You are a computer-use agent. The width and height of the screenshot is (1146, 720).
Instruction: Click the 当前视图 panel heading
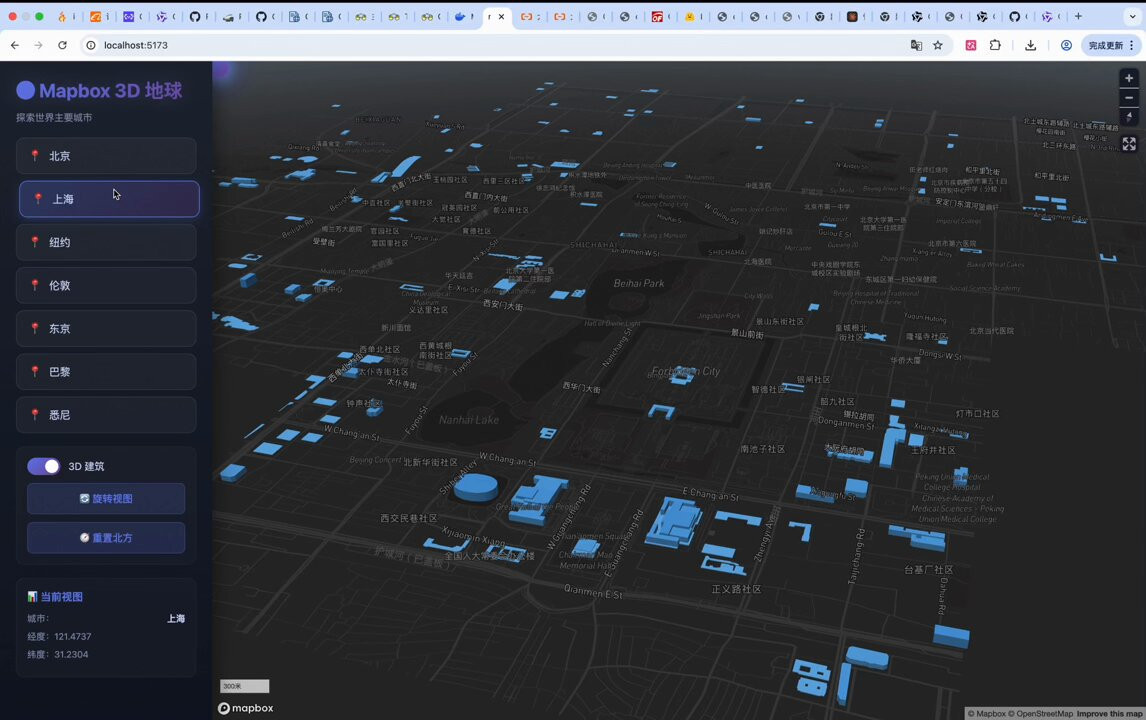pyautogui.click(x=55, y=596)
